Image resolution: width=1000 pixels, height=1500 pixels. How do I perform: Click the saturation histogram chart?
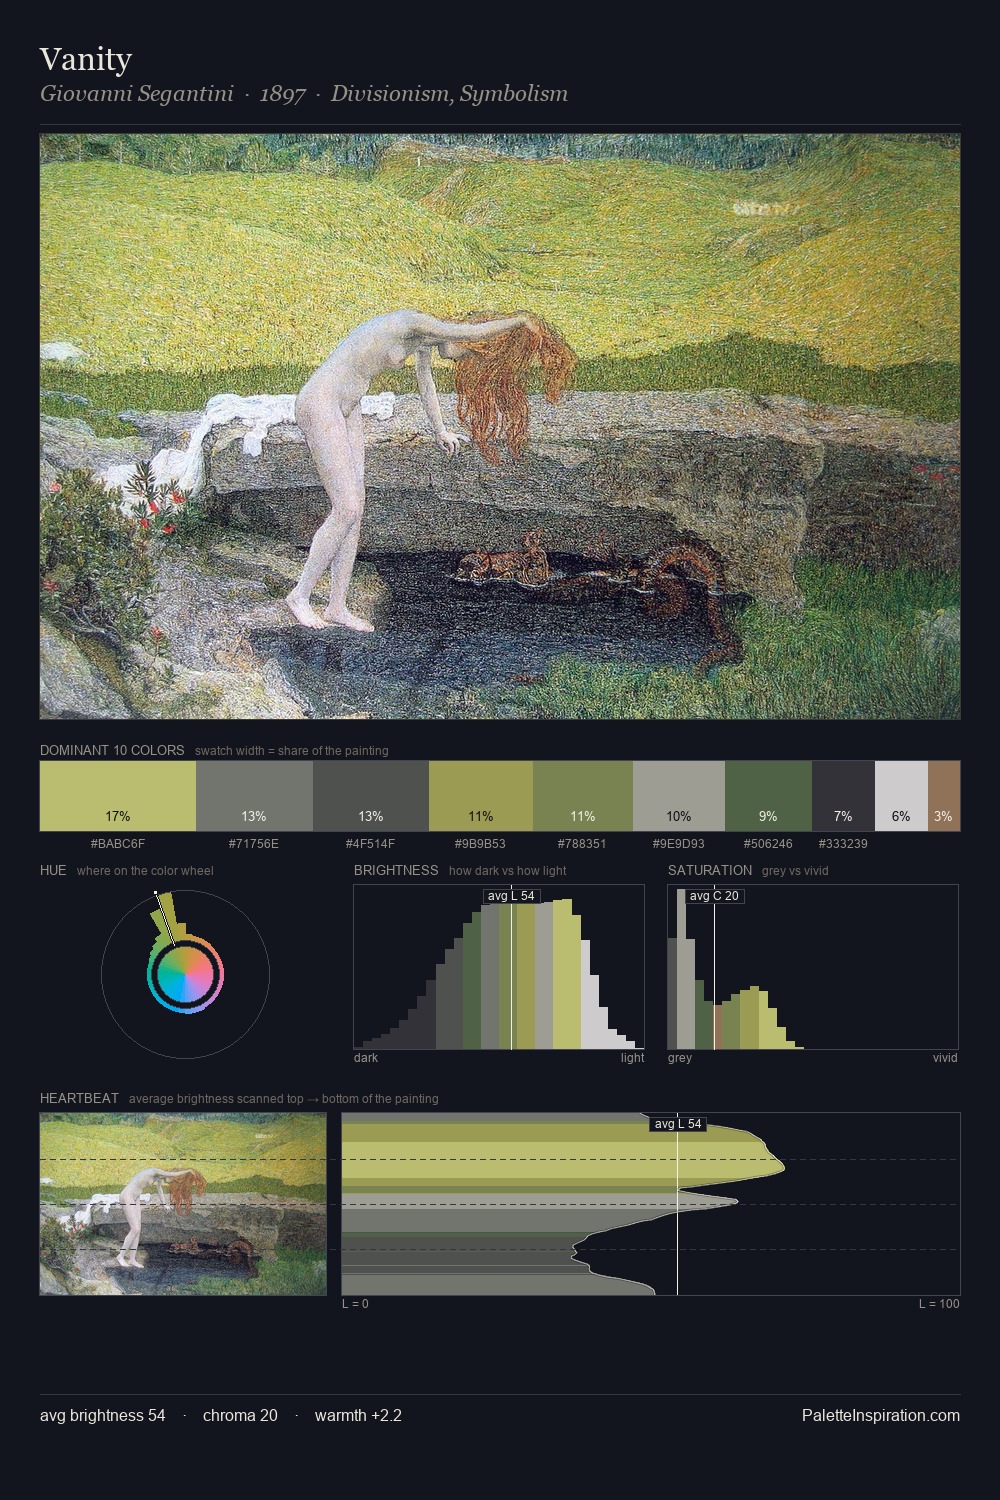click(813, 967)
